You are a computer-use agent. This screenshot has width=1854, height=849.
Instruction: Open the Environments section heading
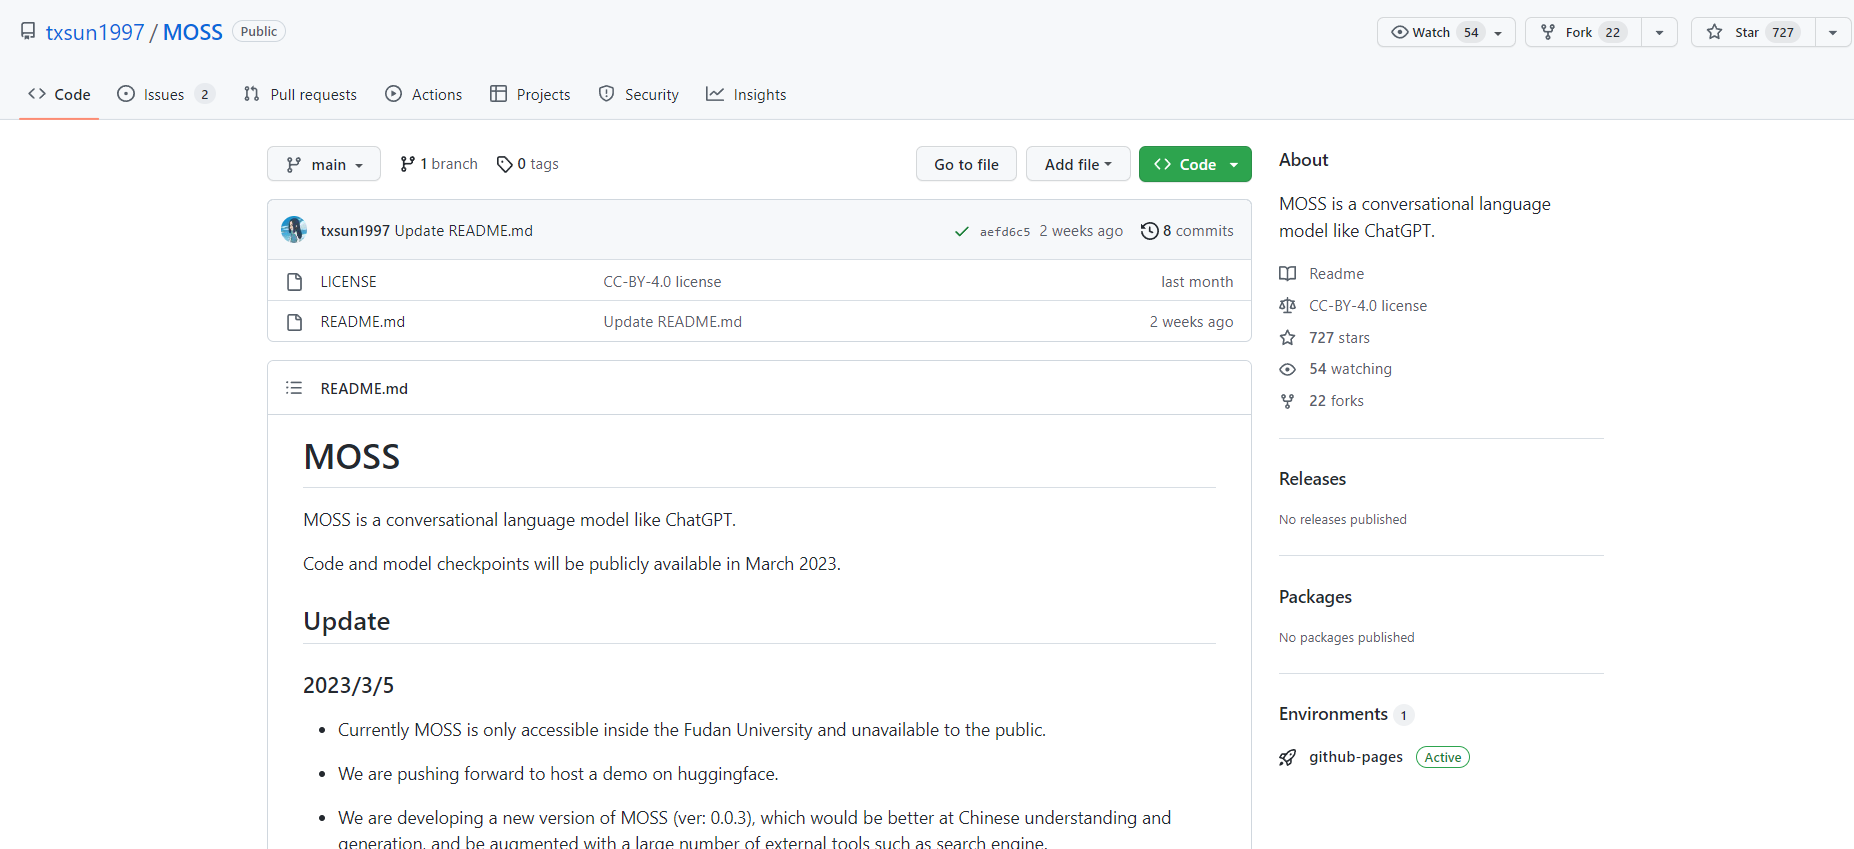[x=1333, y=714]
